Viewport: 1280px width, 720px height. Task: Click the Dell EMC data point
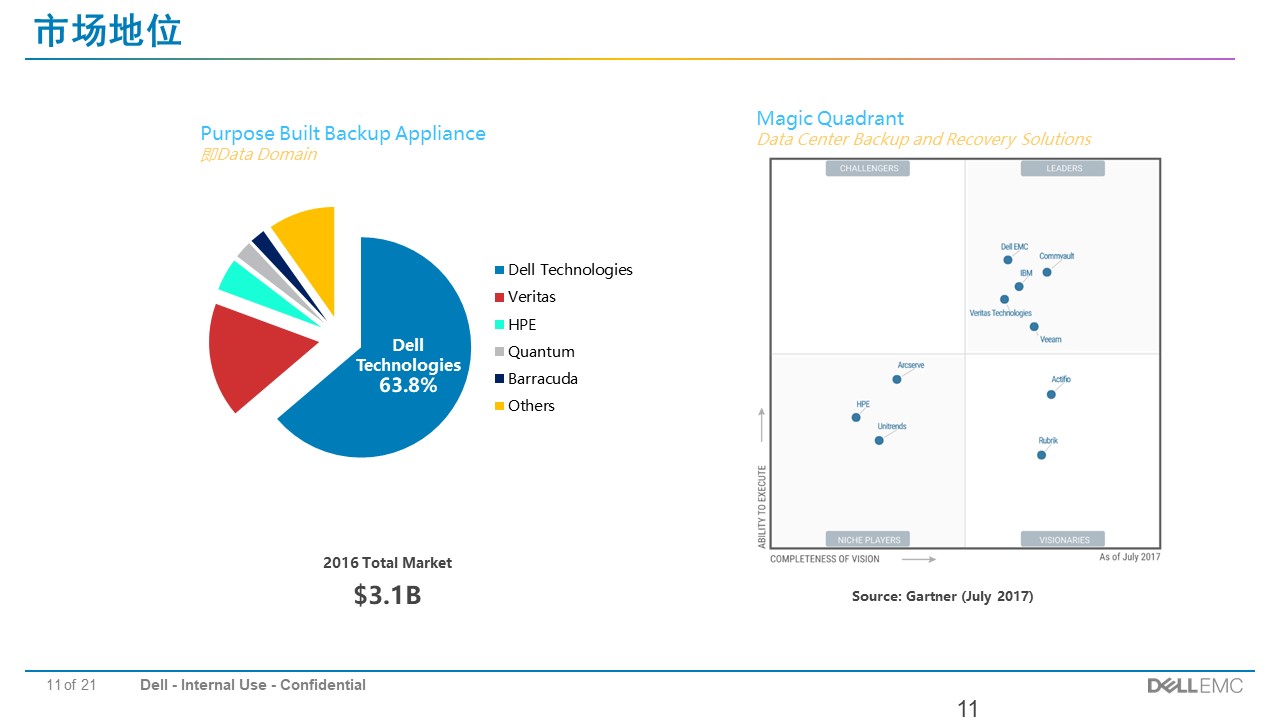click(1008, 260)
